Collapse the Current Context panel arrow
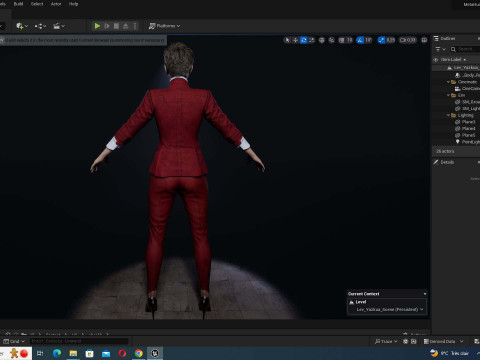This screenshot has width=480, height=360. (x=425, y=294)
